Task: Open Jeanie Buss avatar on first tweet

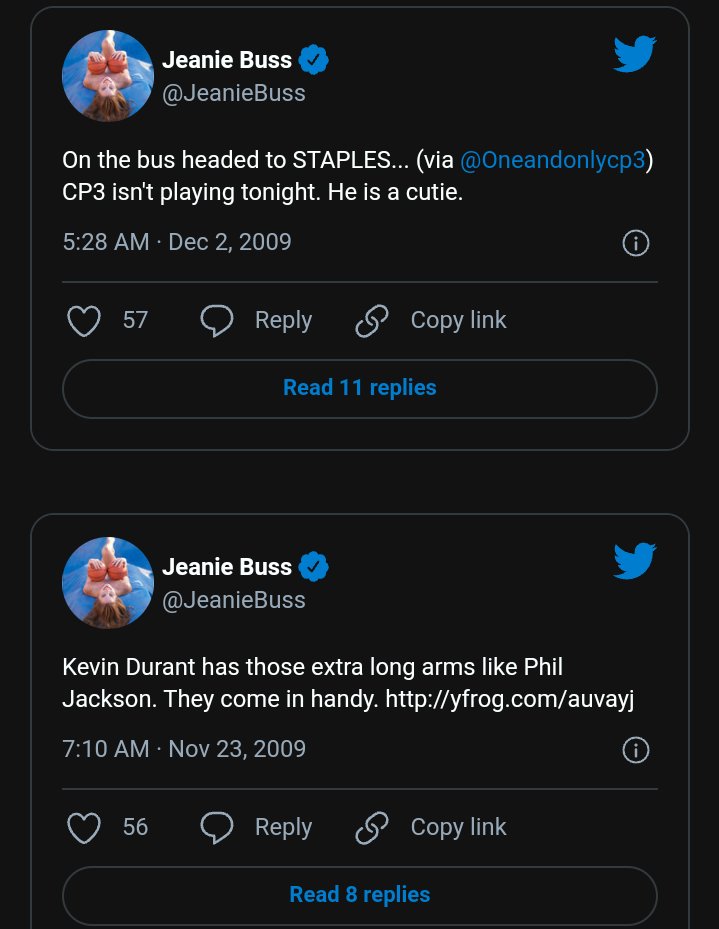Action: [108, 76]
